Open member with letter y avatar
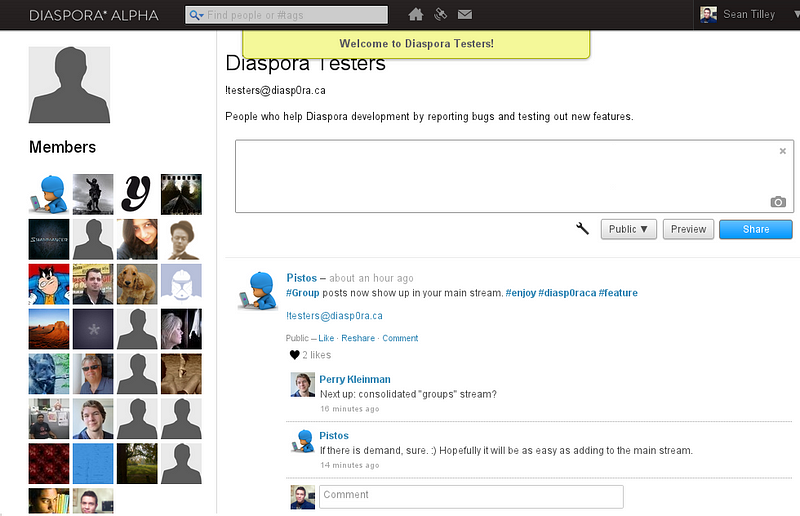Image resolution: width=800 pixels, height=516 pixels. point(137,194)
